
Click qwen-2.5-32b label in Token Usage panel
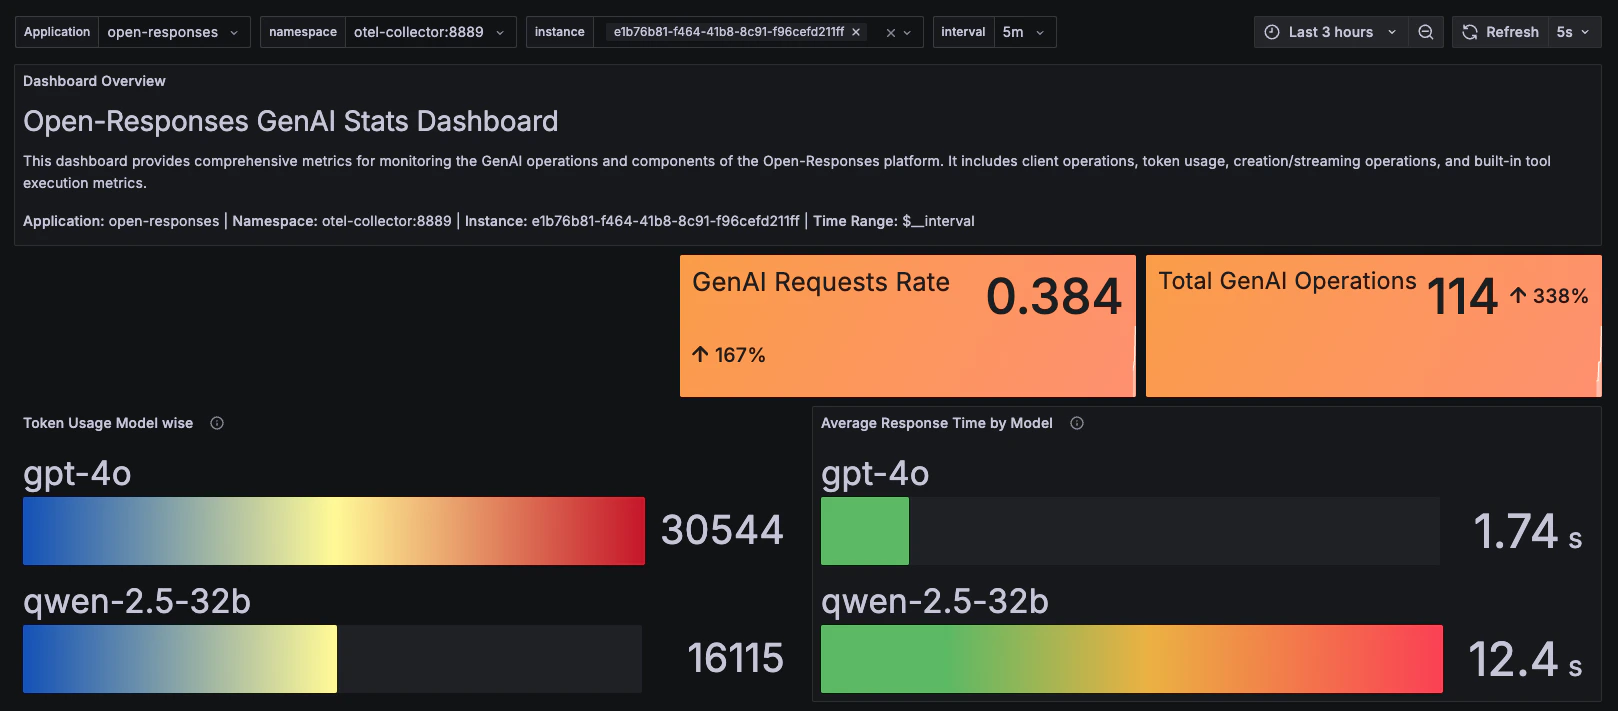coord(137,601)
